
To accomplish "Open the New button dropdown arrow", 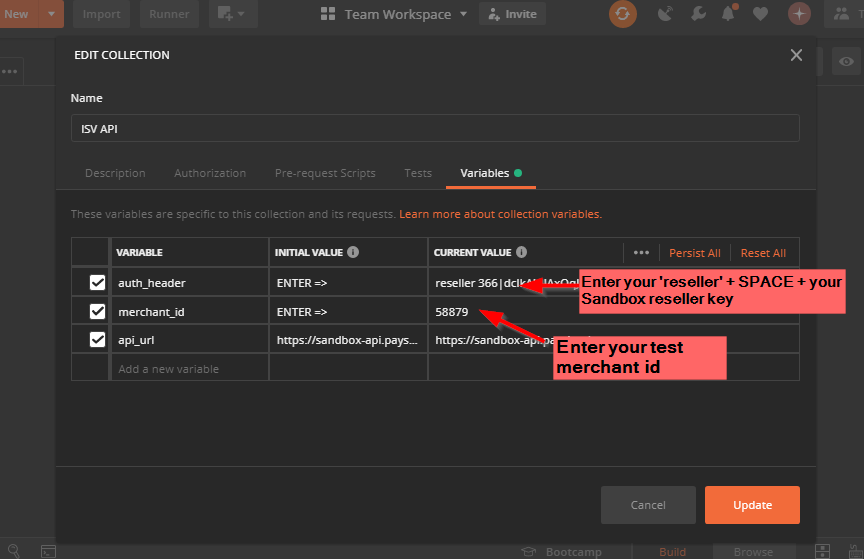I will [51, 14].
